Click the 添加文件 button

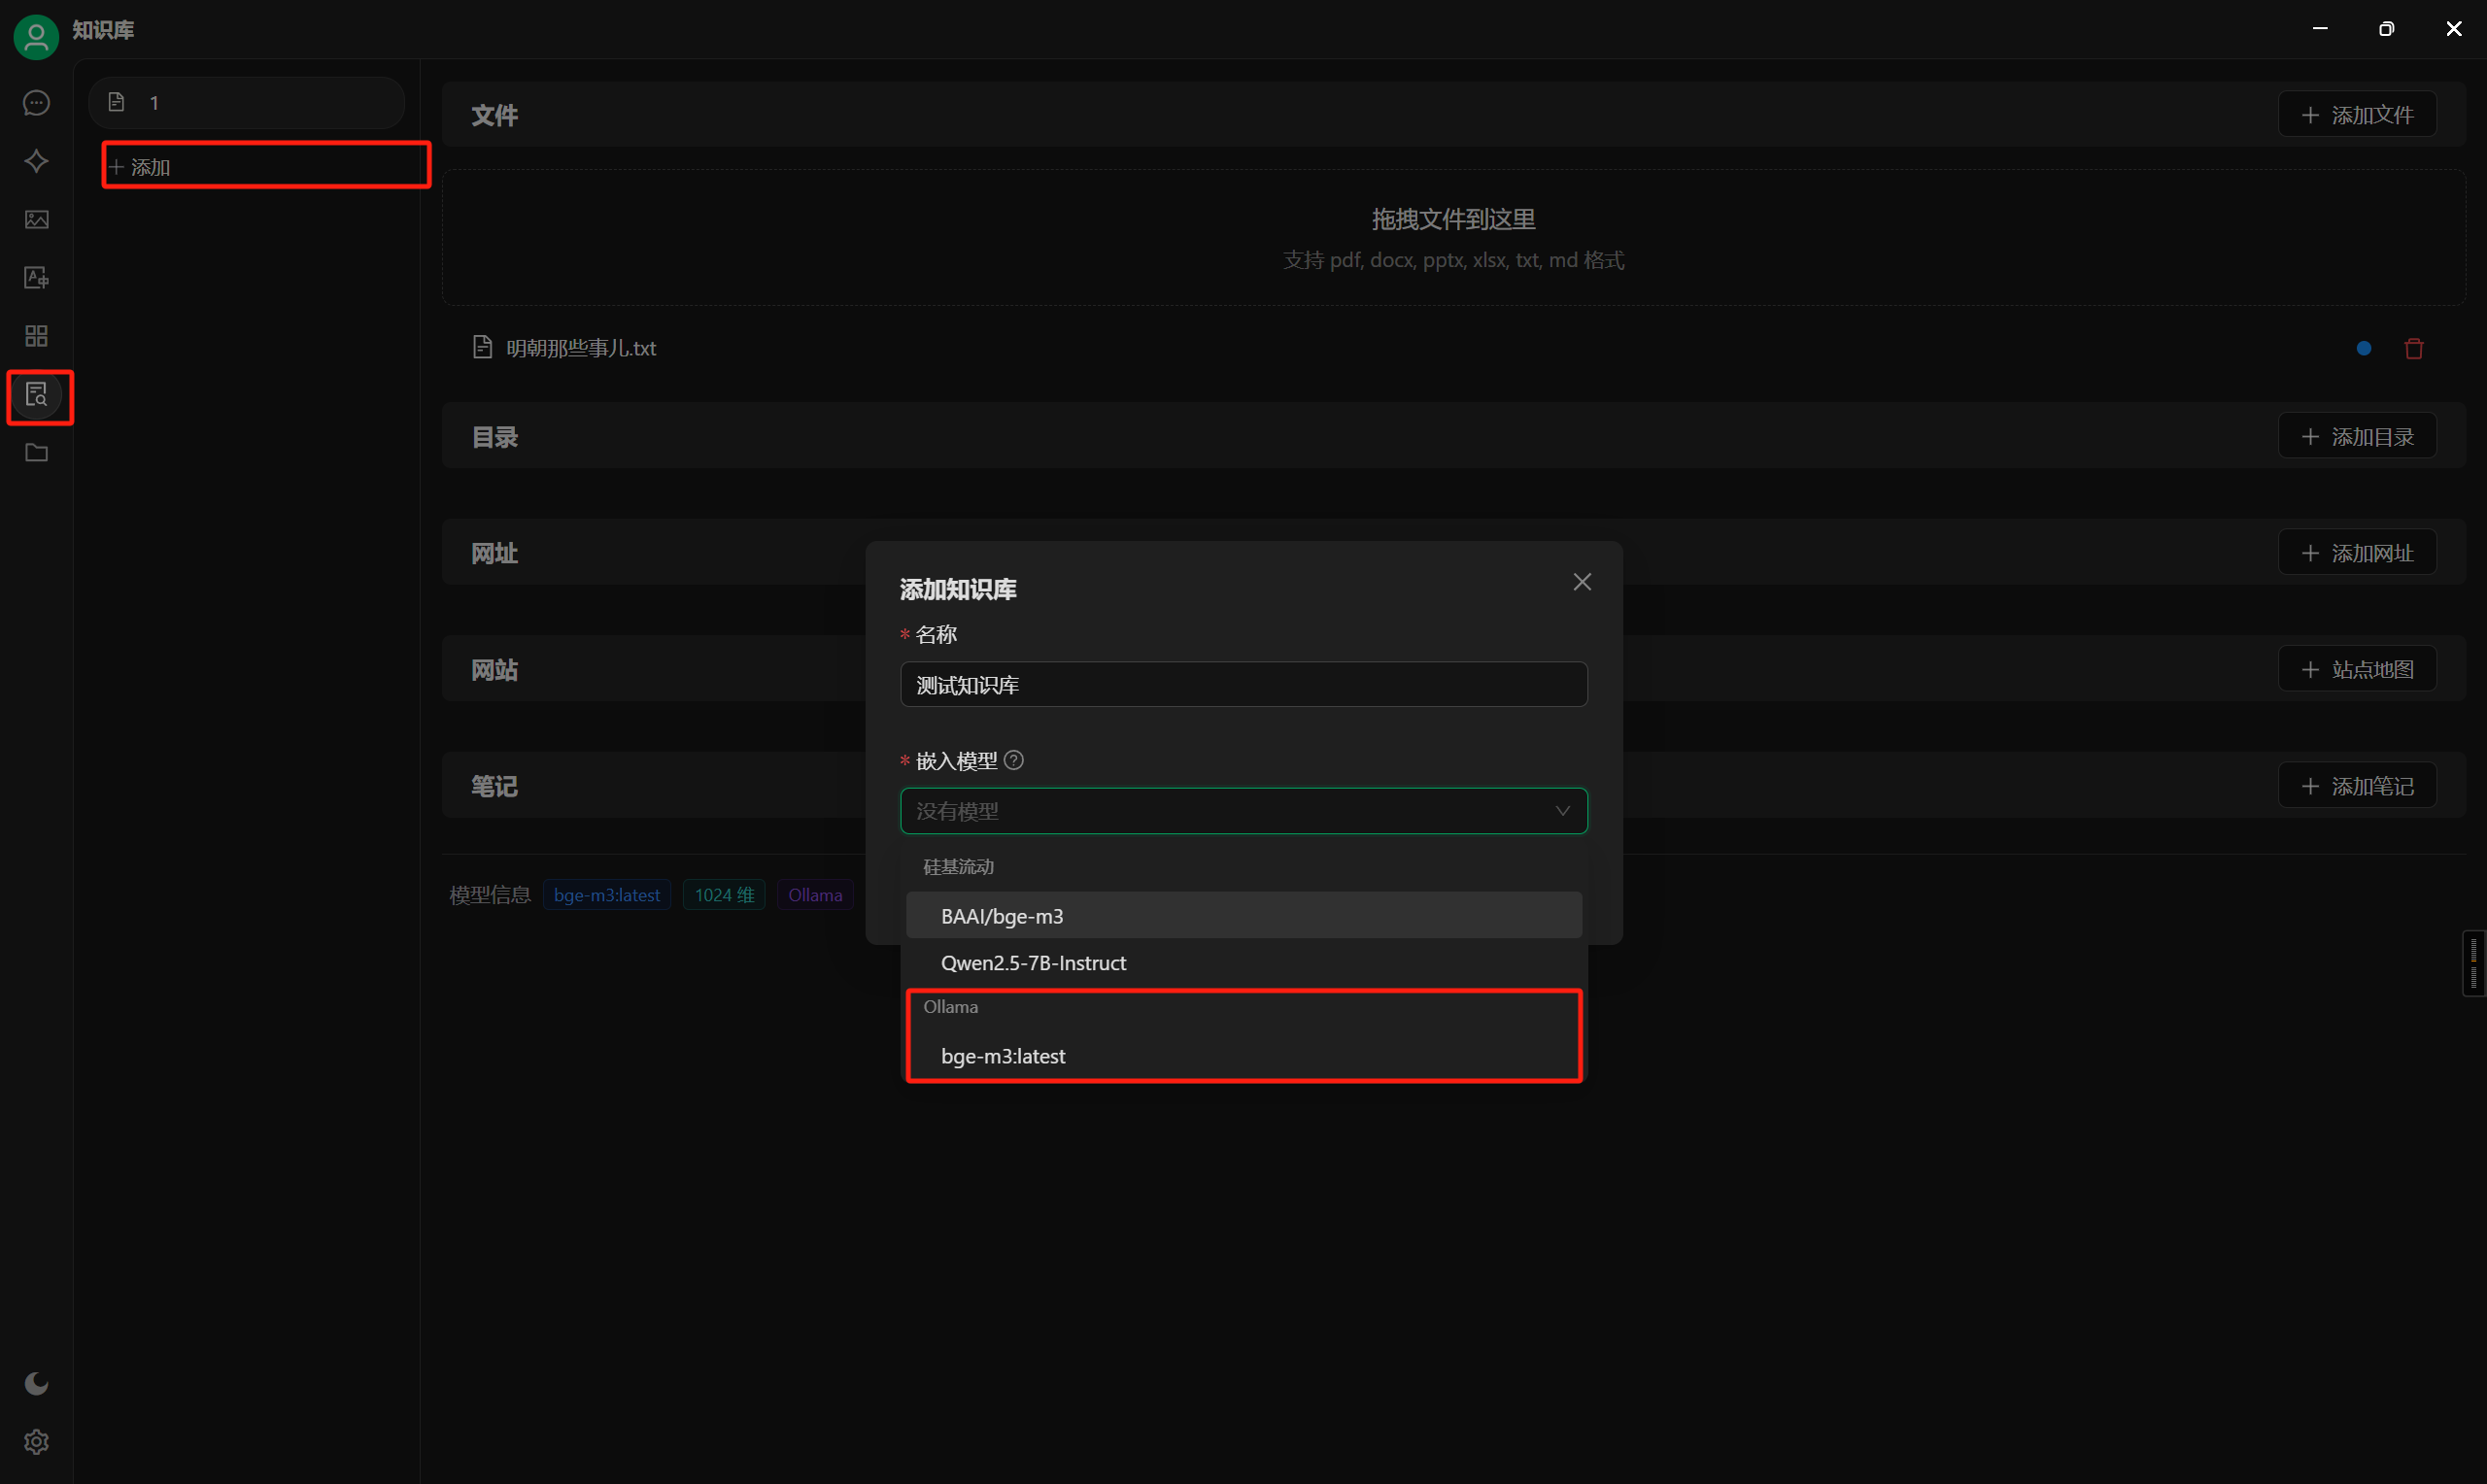coord(2356,115)
